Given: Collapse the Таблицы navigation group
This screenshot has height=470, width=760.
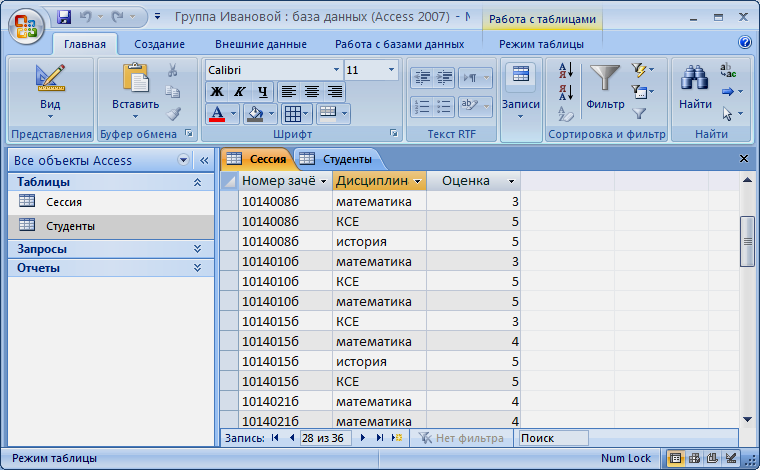Looking at the screenshot, I should click(197, 182).
